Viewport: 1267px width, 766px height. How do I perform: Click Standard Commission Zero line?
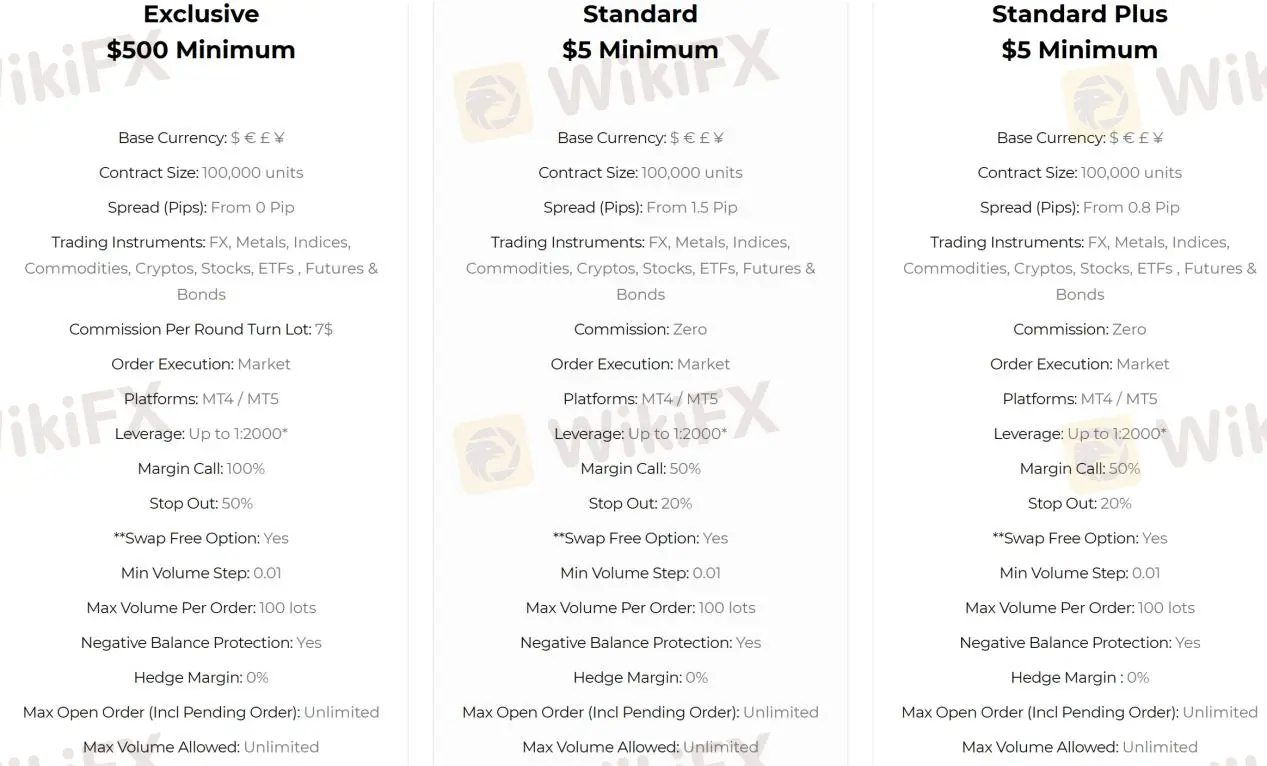640,329
